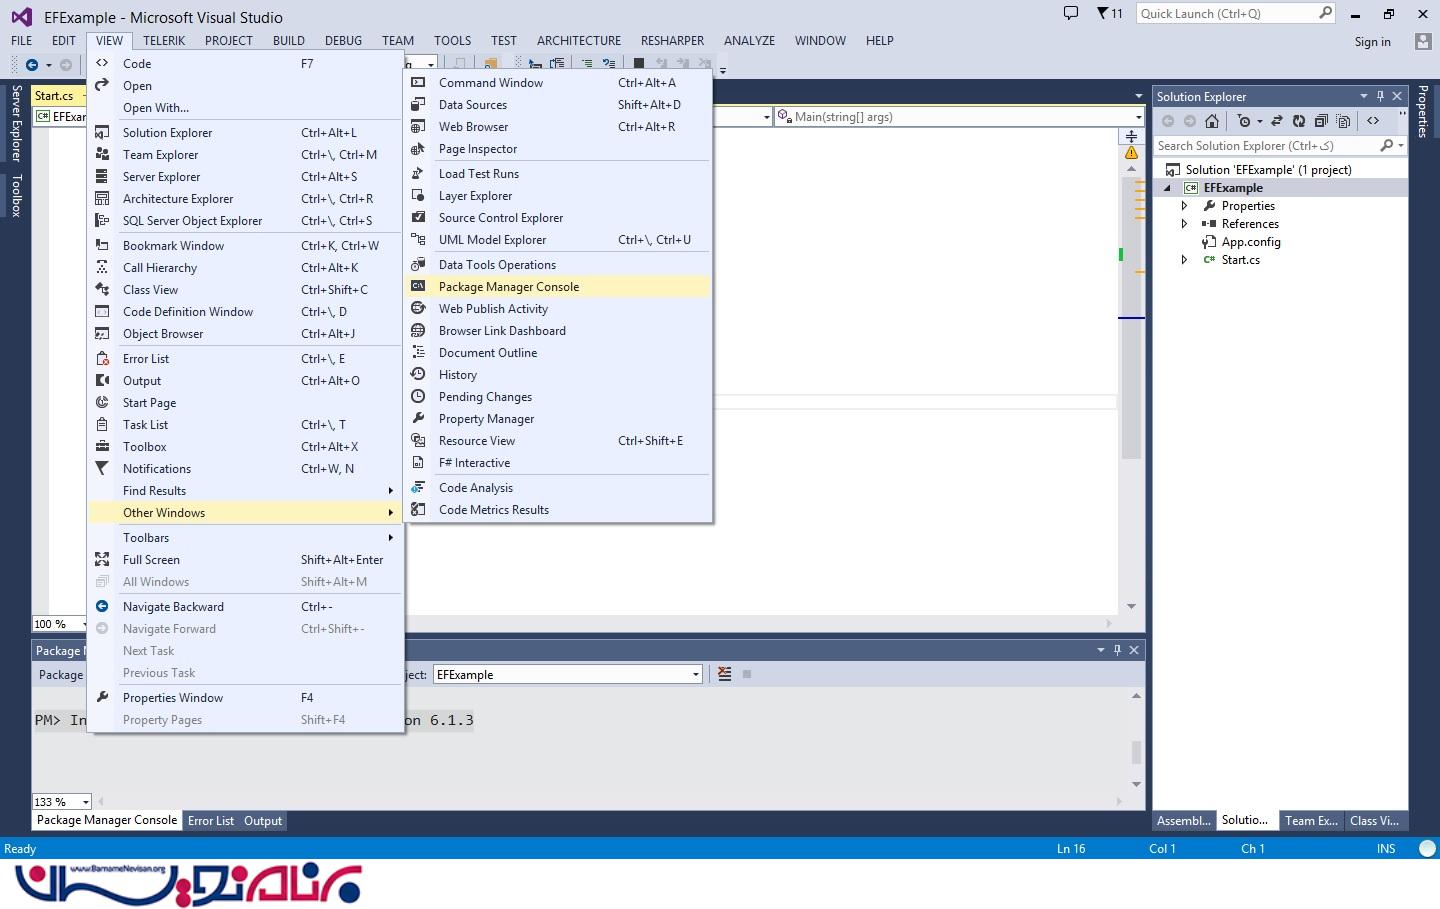Click the Search Solution Explorer field
This screenshot has width=1440, height=909.
[x=1264, y=146]
